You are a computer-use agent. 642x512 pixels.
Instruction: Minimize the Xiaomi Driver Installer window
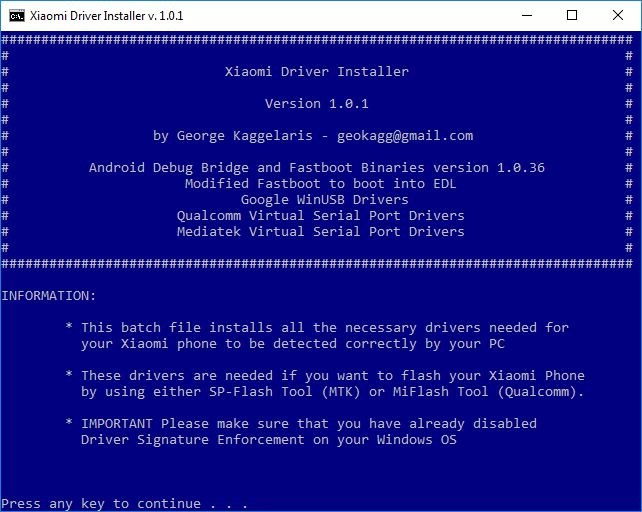(x=527, y=16)
